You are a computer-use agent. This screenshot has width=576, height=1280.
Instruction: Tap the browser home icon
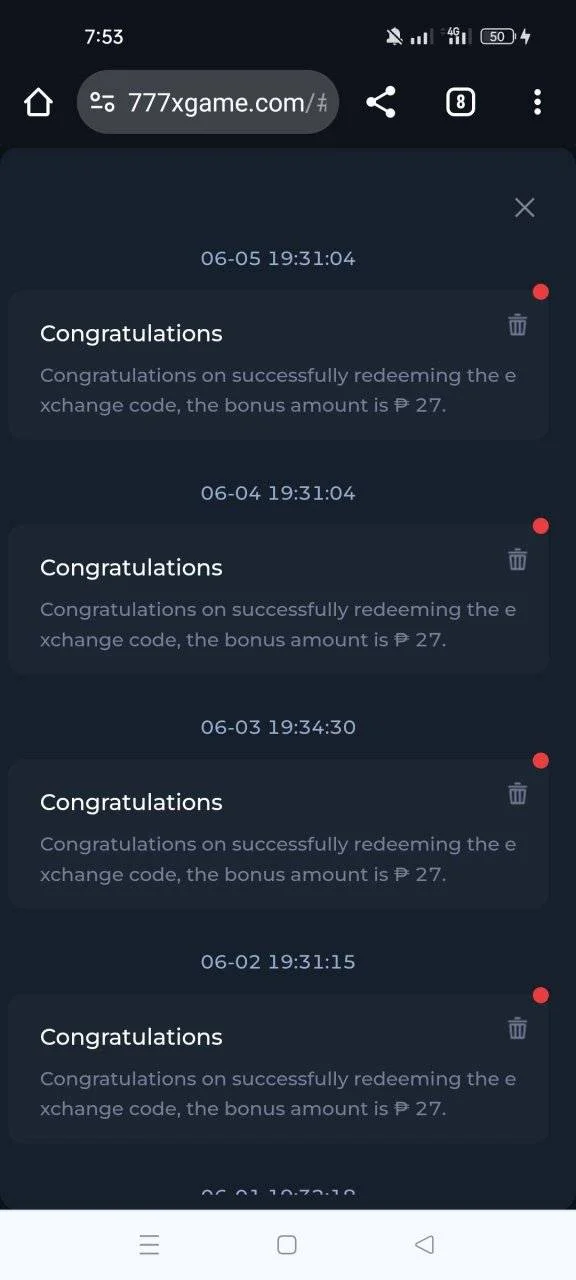38,102
